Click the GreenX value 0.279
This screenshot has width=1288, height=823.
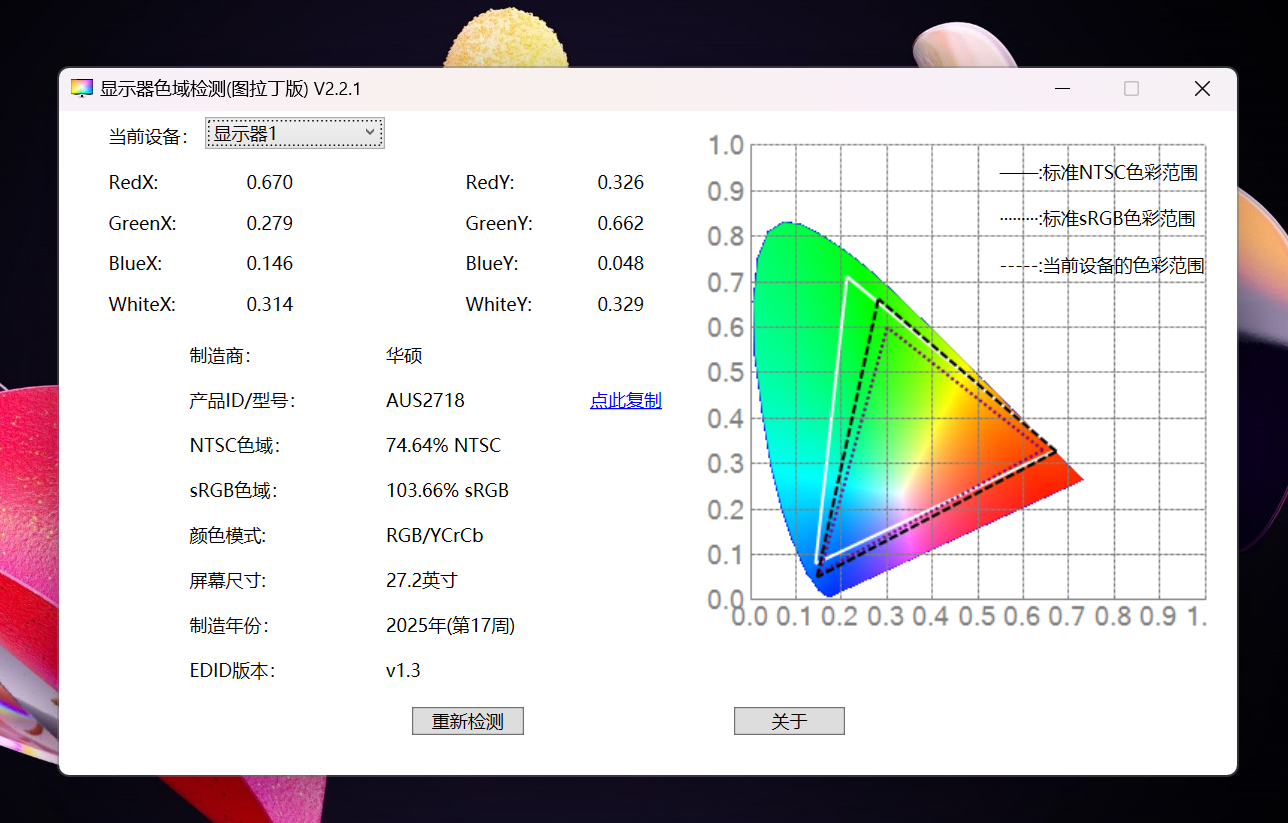pos(270,224)
